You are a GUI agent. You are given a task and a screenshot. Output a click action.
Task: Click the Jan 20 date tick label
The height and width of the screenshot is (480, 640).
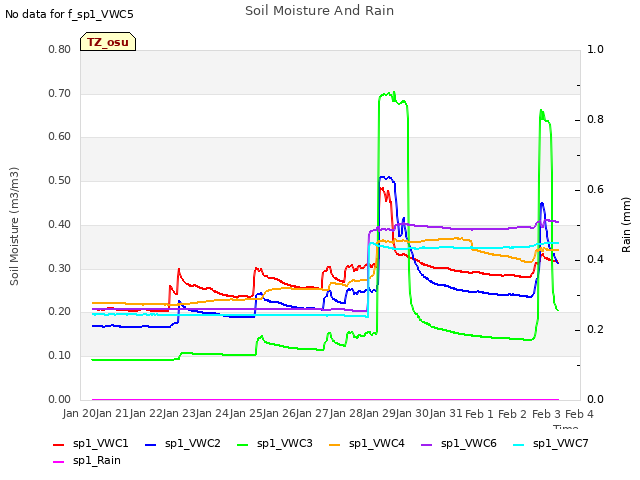pos(79,414)
